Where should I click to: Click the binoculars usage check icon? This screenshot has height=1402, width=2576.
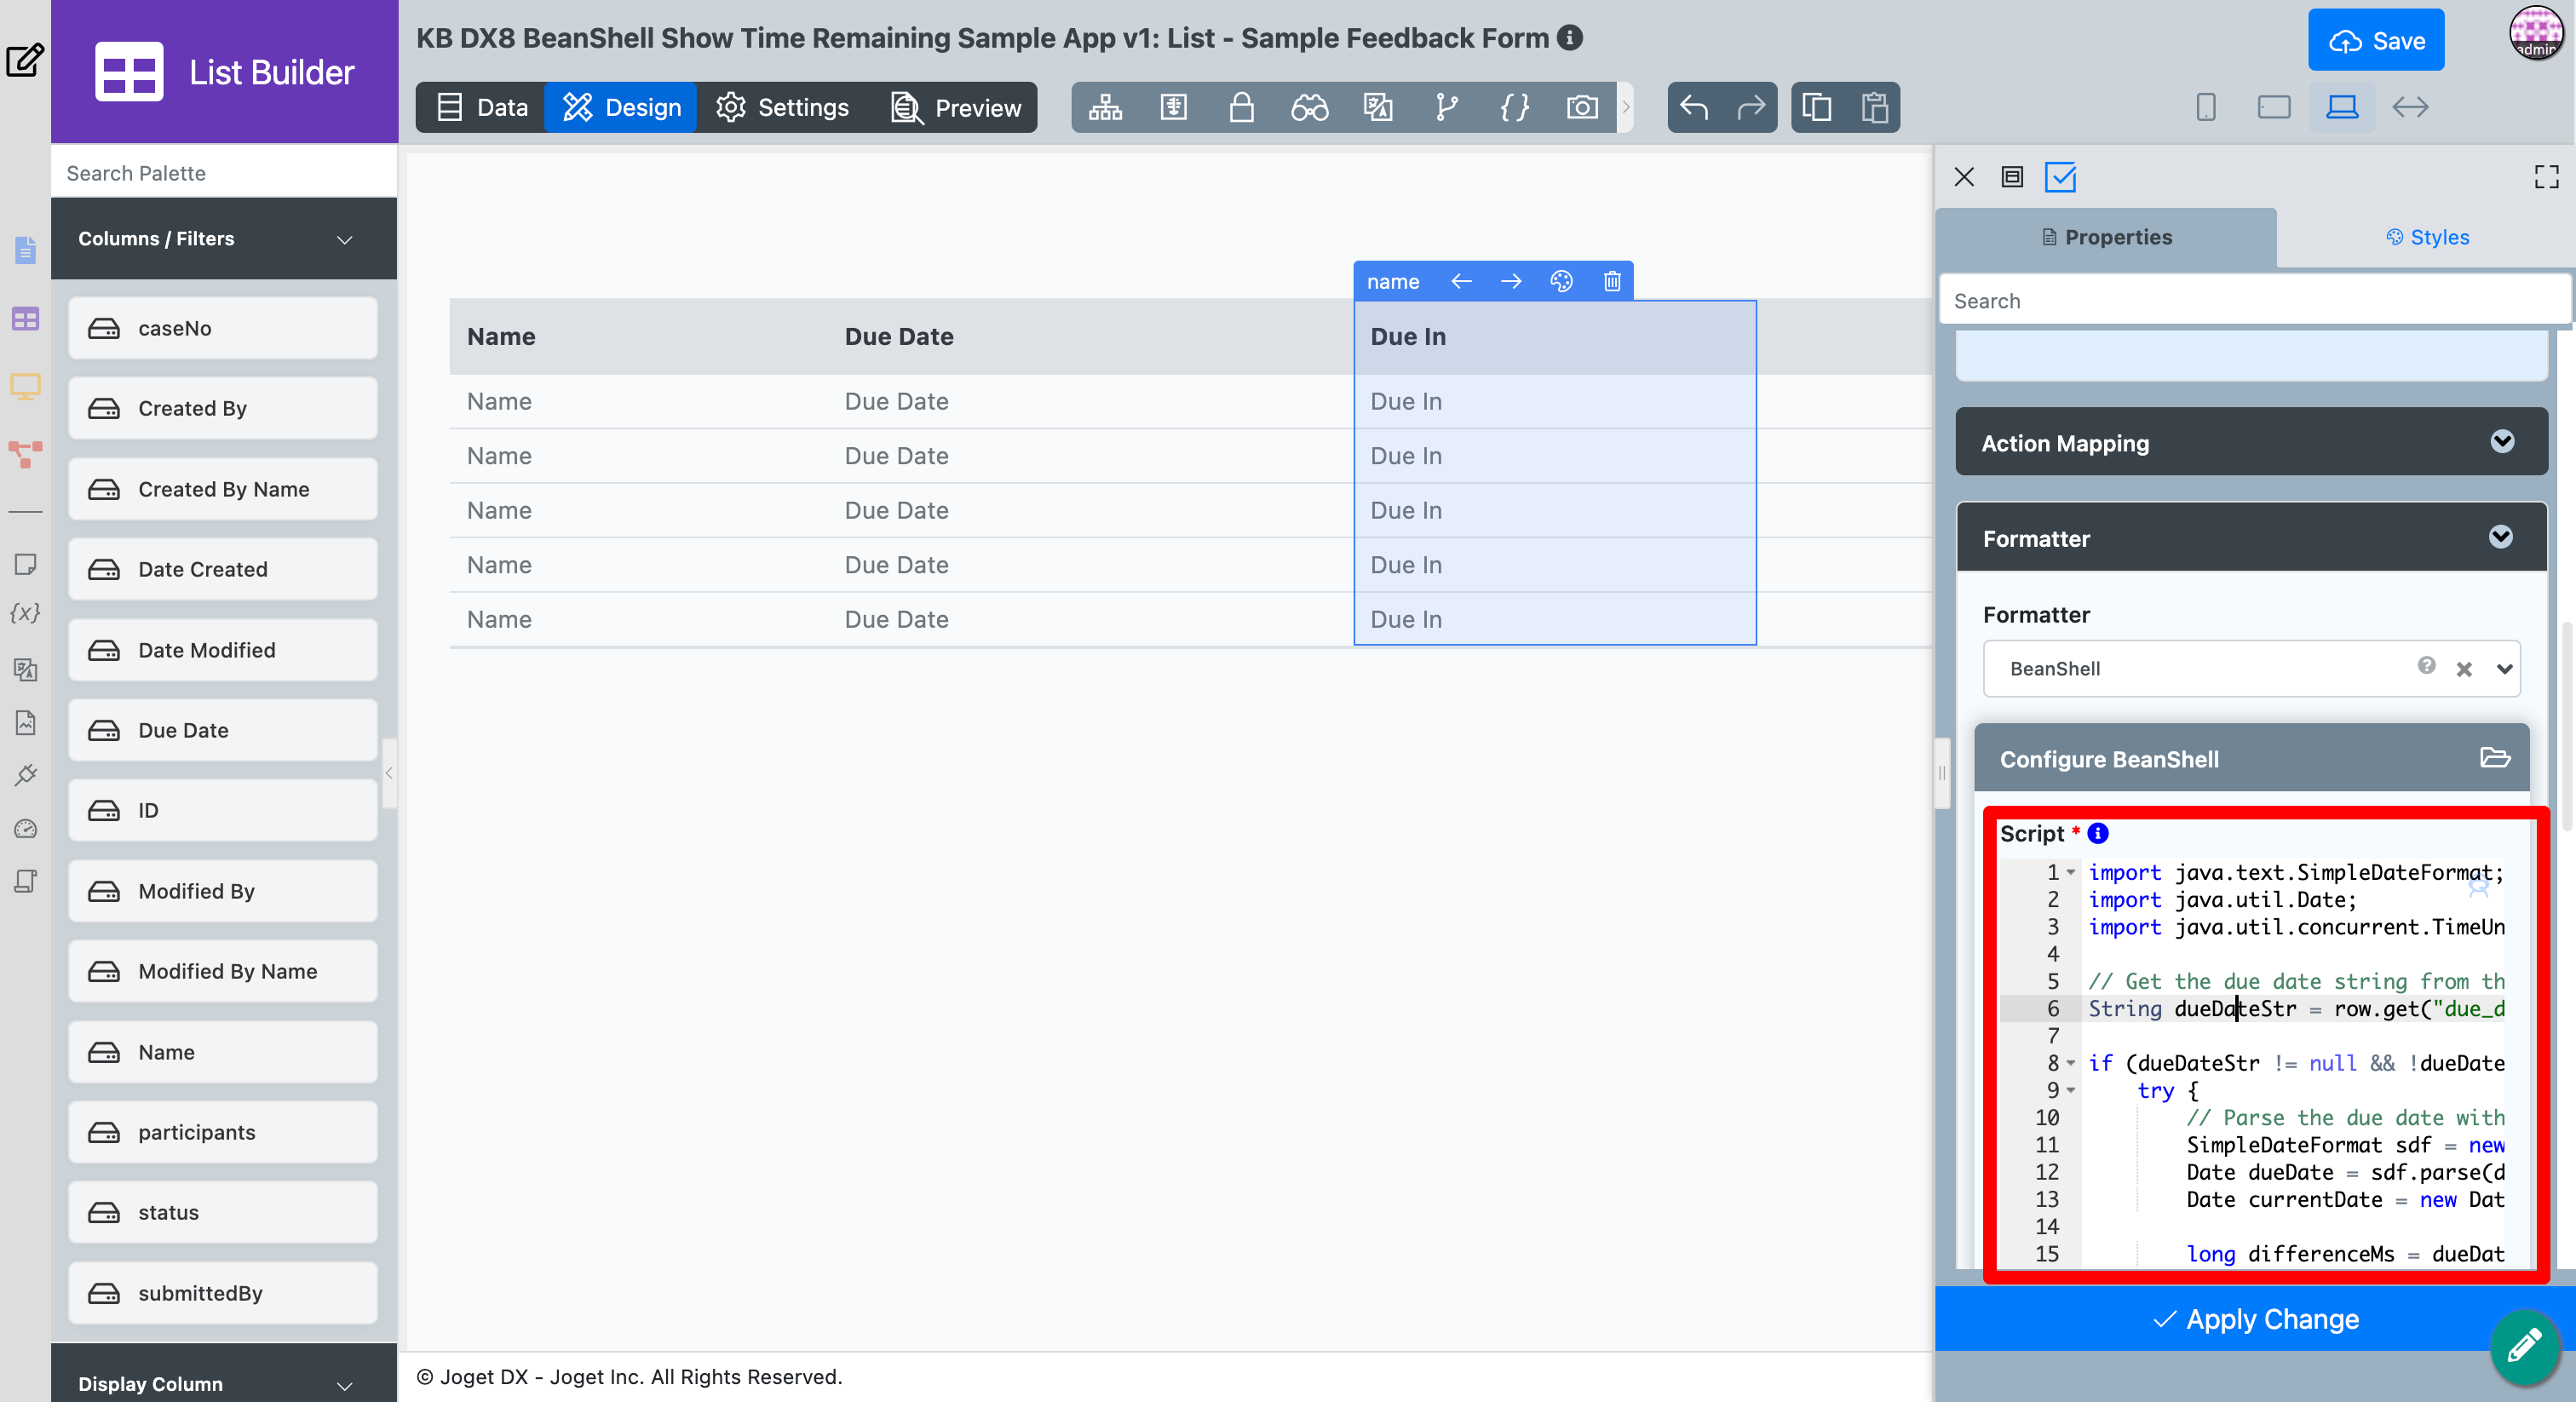point(1309,107)
